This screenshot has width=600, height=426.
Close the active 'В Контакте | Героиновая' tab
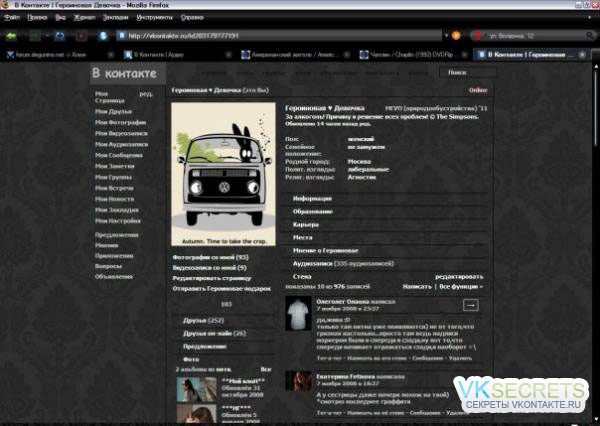pyautogui.click(x=582, y=55)
